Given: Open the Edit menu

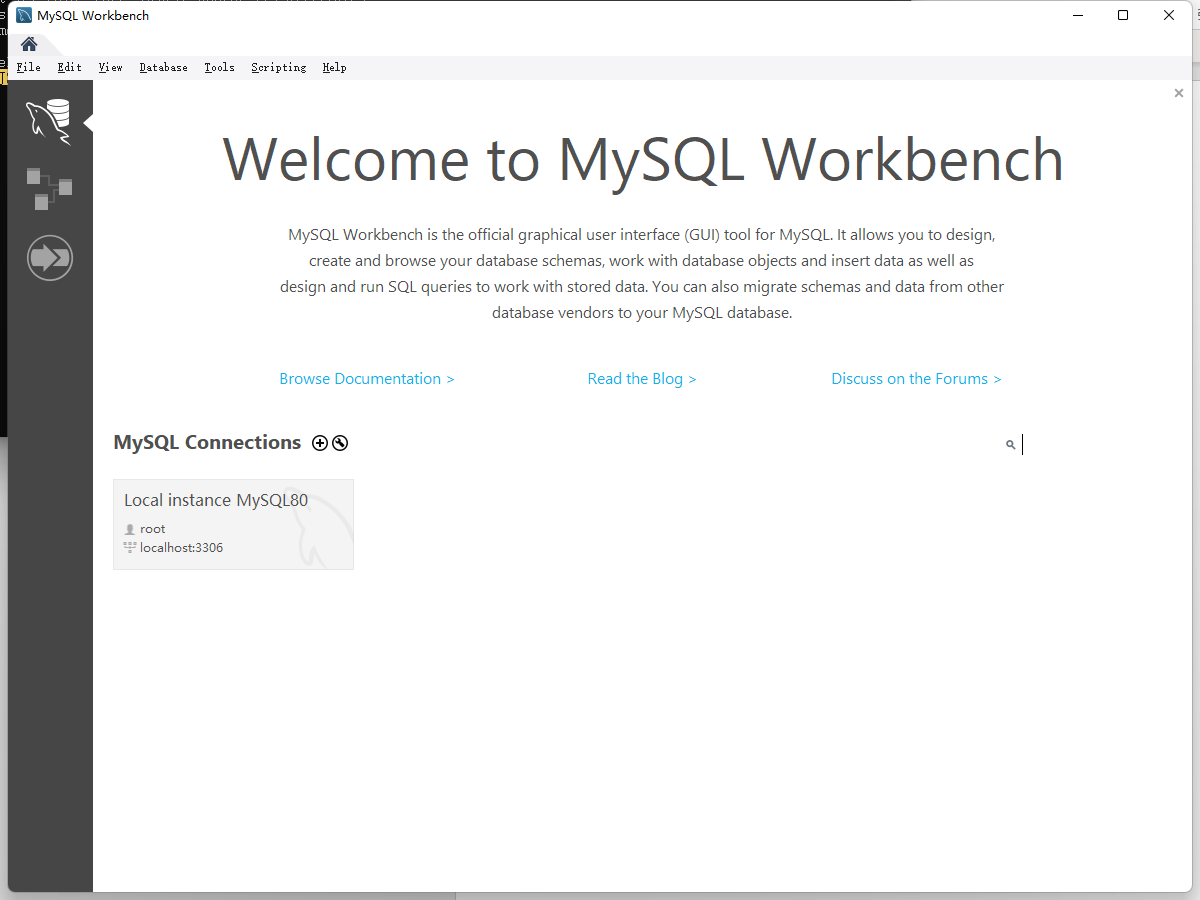Looking at the screenshot, I should click(70, 67).
